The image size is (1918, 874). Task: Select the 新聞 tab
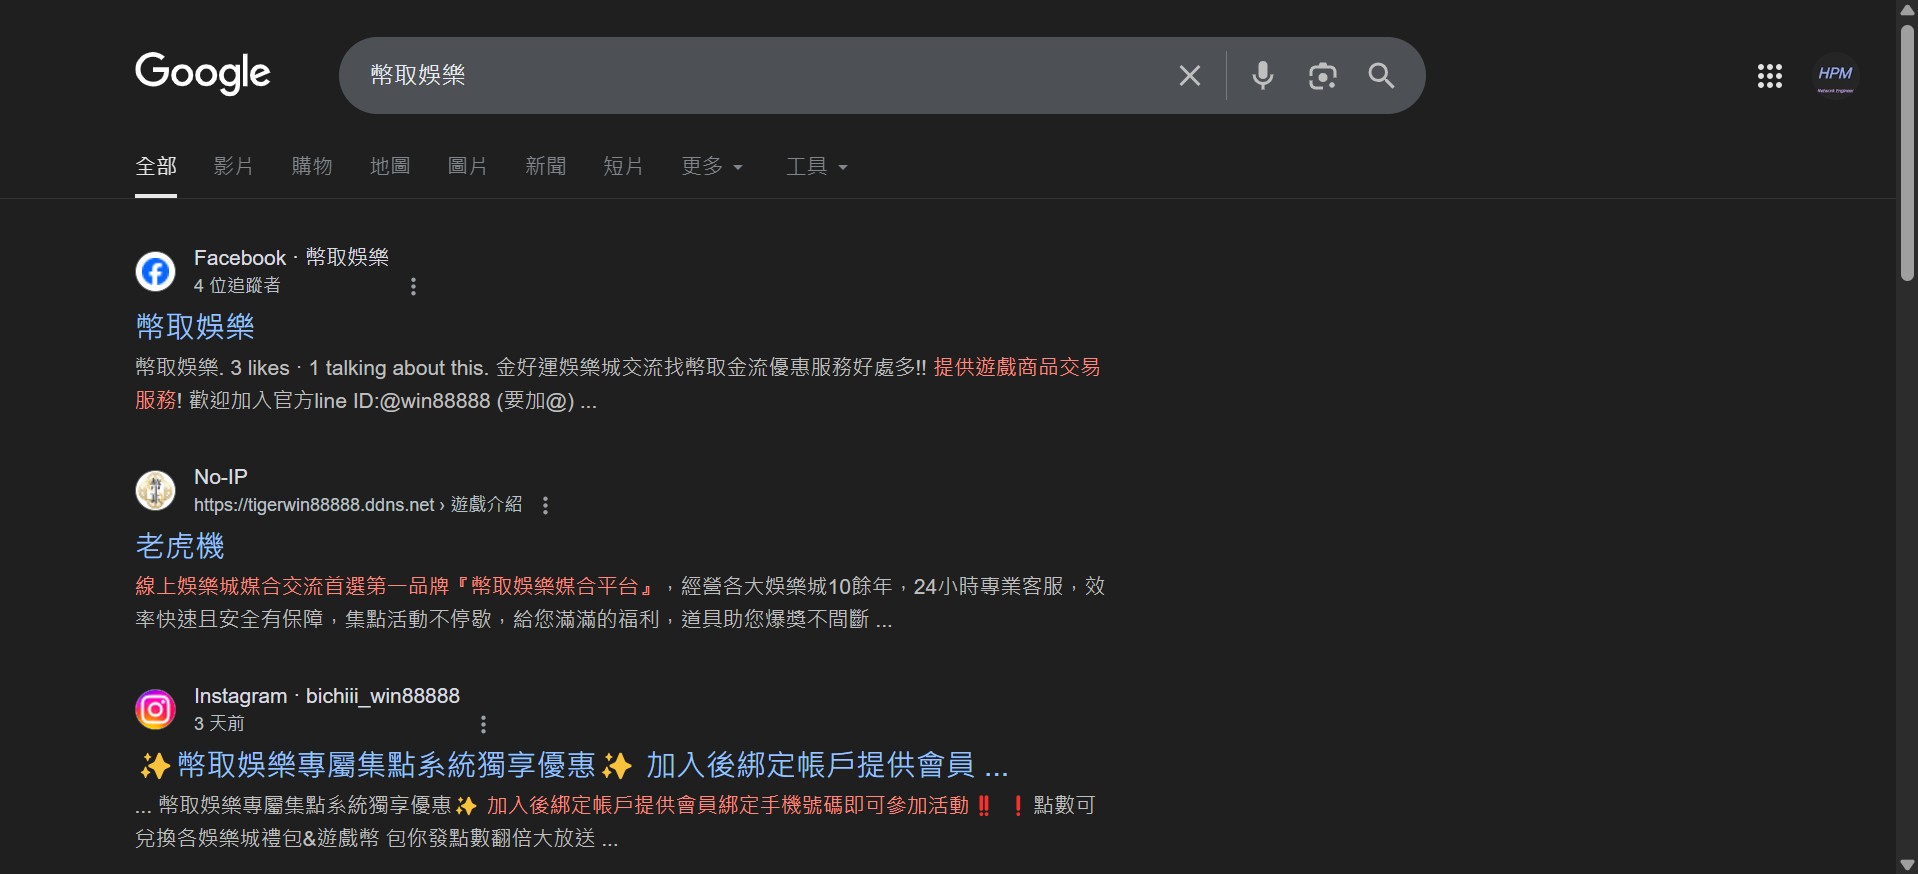pos(545,167)
